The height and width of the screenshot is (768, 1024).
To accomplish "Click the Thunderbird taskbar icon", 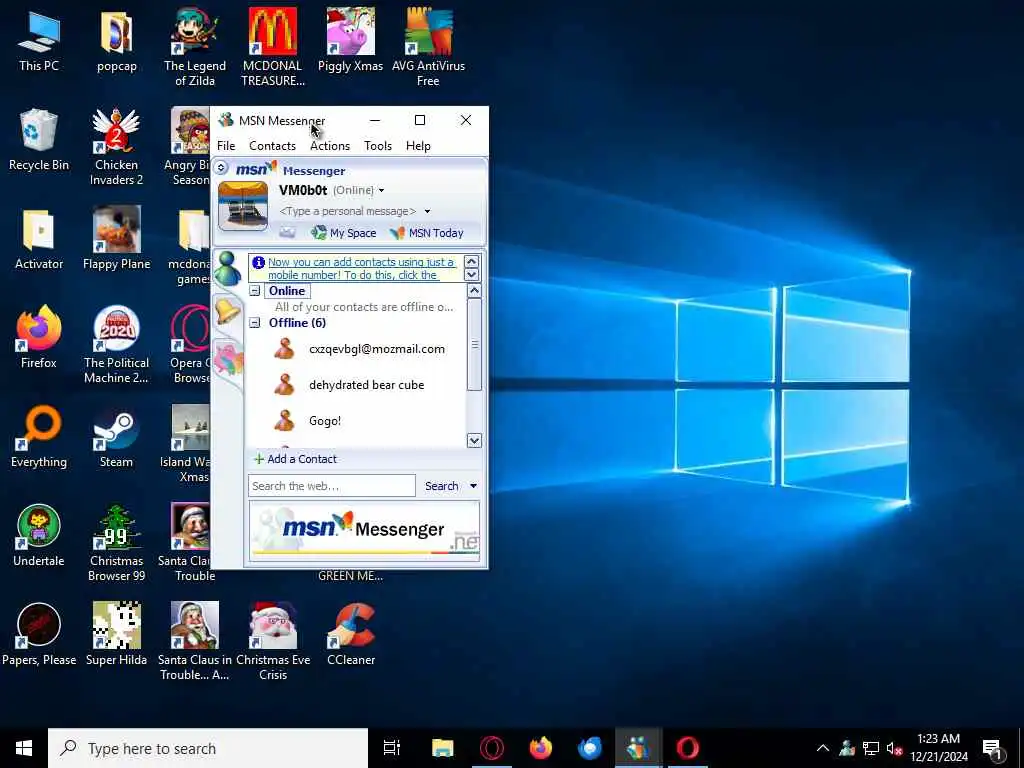I will (x=590, y=748).
